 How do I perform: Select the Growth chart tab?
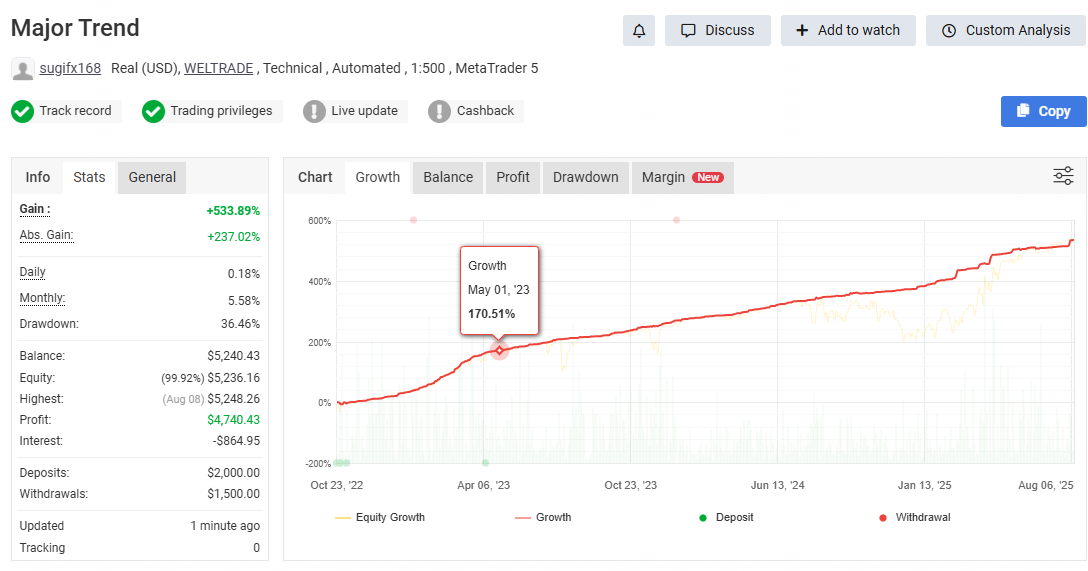coord(377,177)
